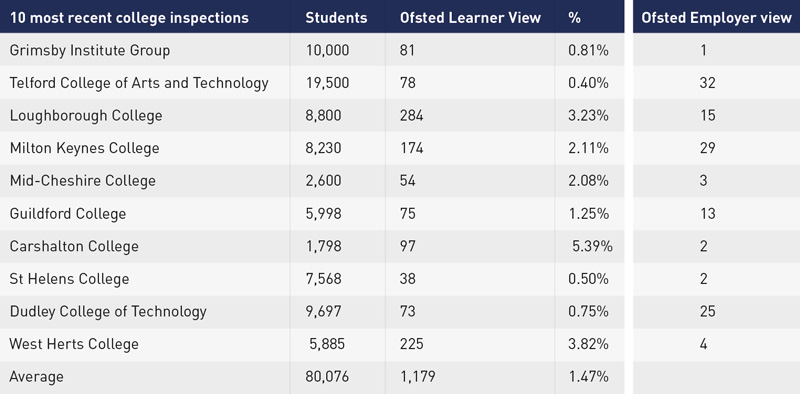Click the Ofsted Employer view header
Screen dimensions: 800x394
pos(716,17)
